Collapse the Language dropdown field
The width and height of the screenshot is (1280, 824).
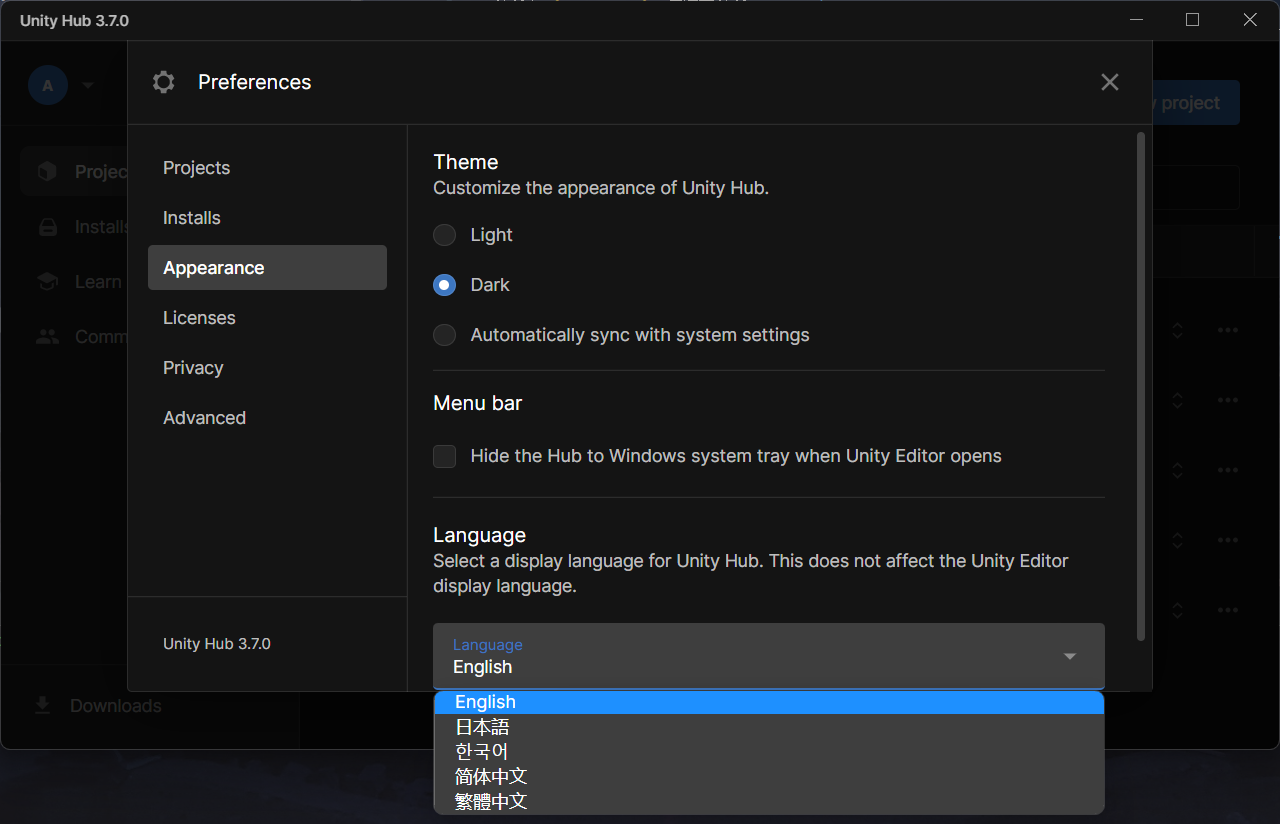click(769, 656)
